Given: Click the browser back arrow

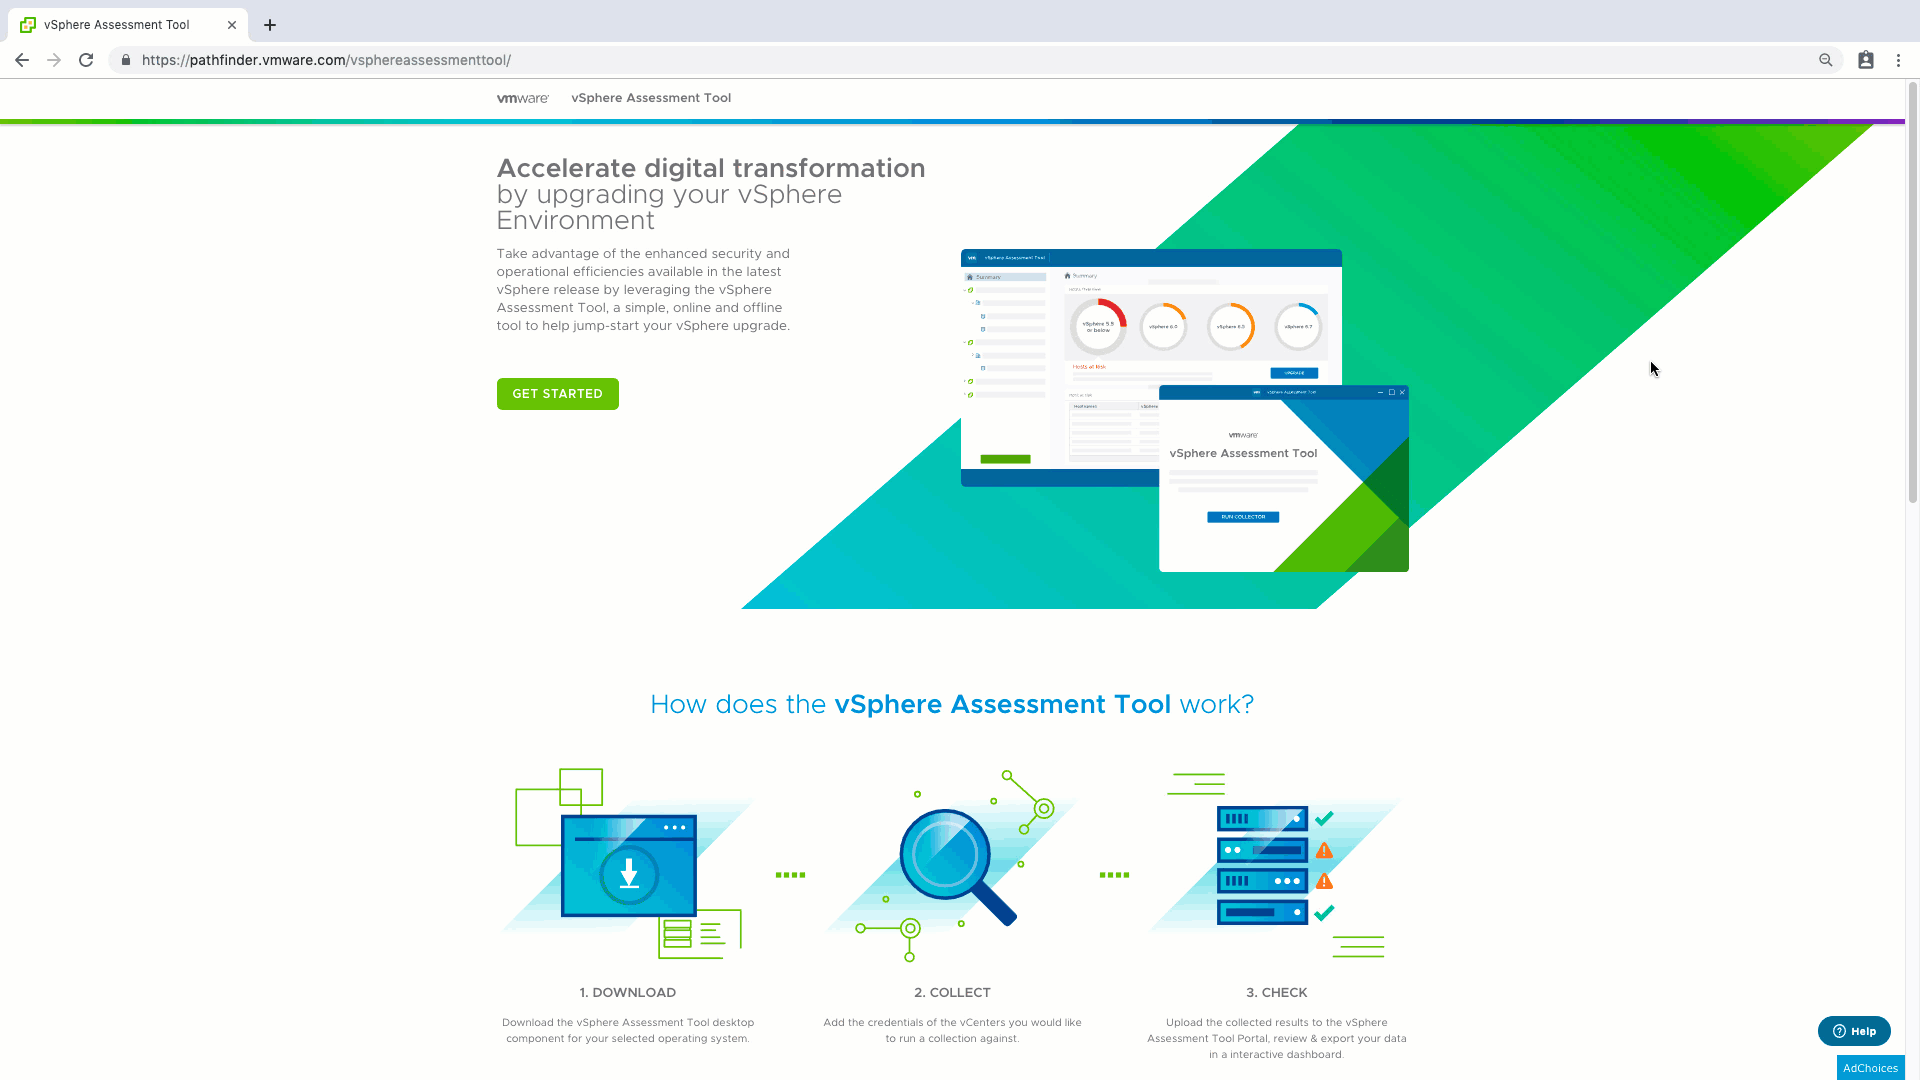Looking at the screenshot, I should point(22,60).
